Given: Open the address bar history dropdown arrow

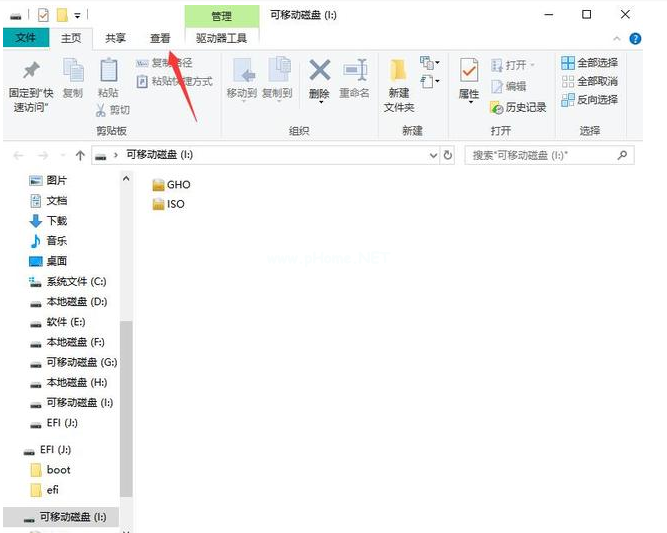Looking at the screenshot, I should 432,156.
